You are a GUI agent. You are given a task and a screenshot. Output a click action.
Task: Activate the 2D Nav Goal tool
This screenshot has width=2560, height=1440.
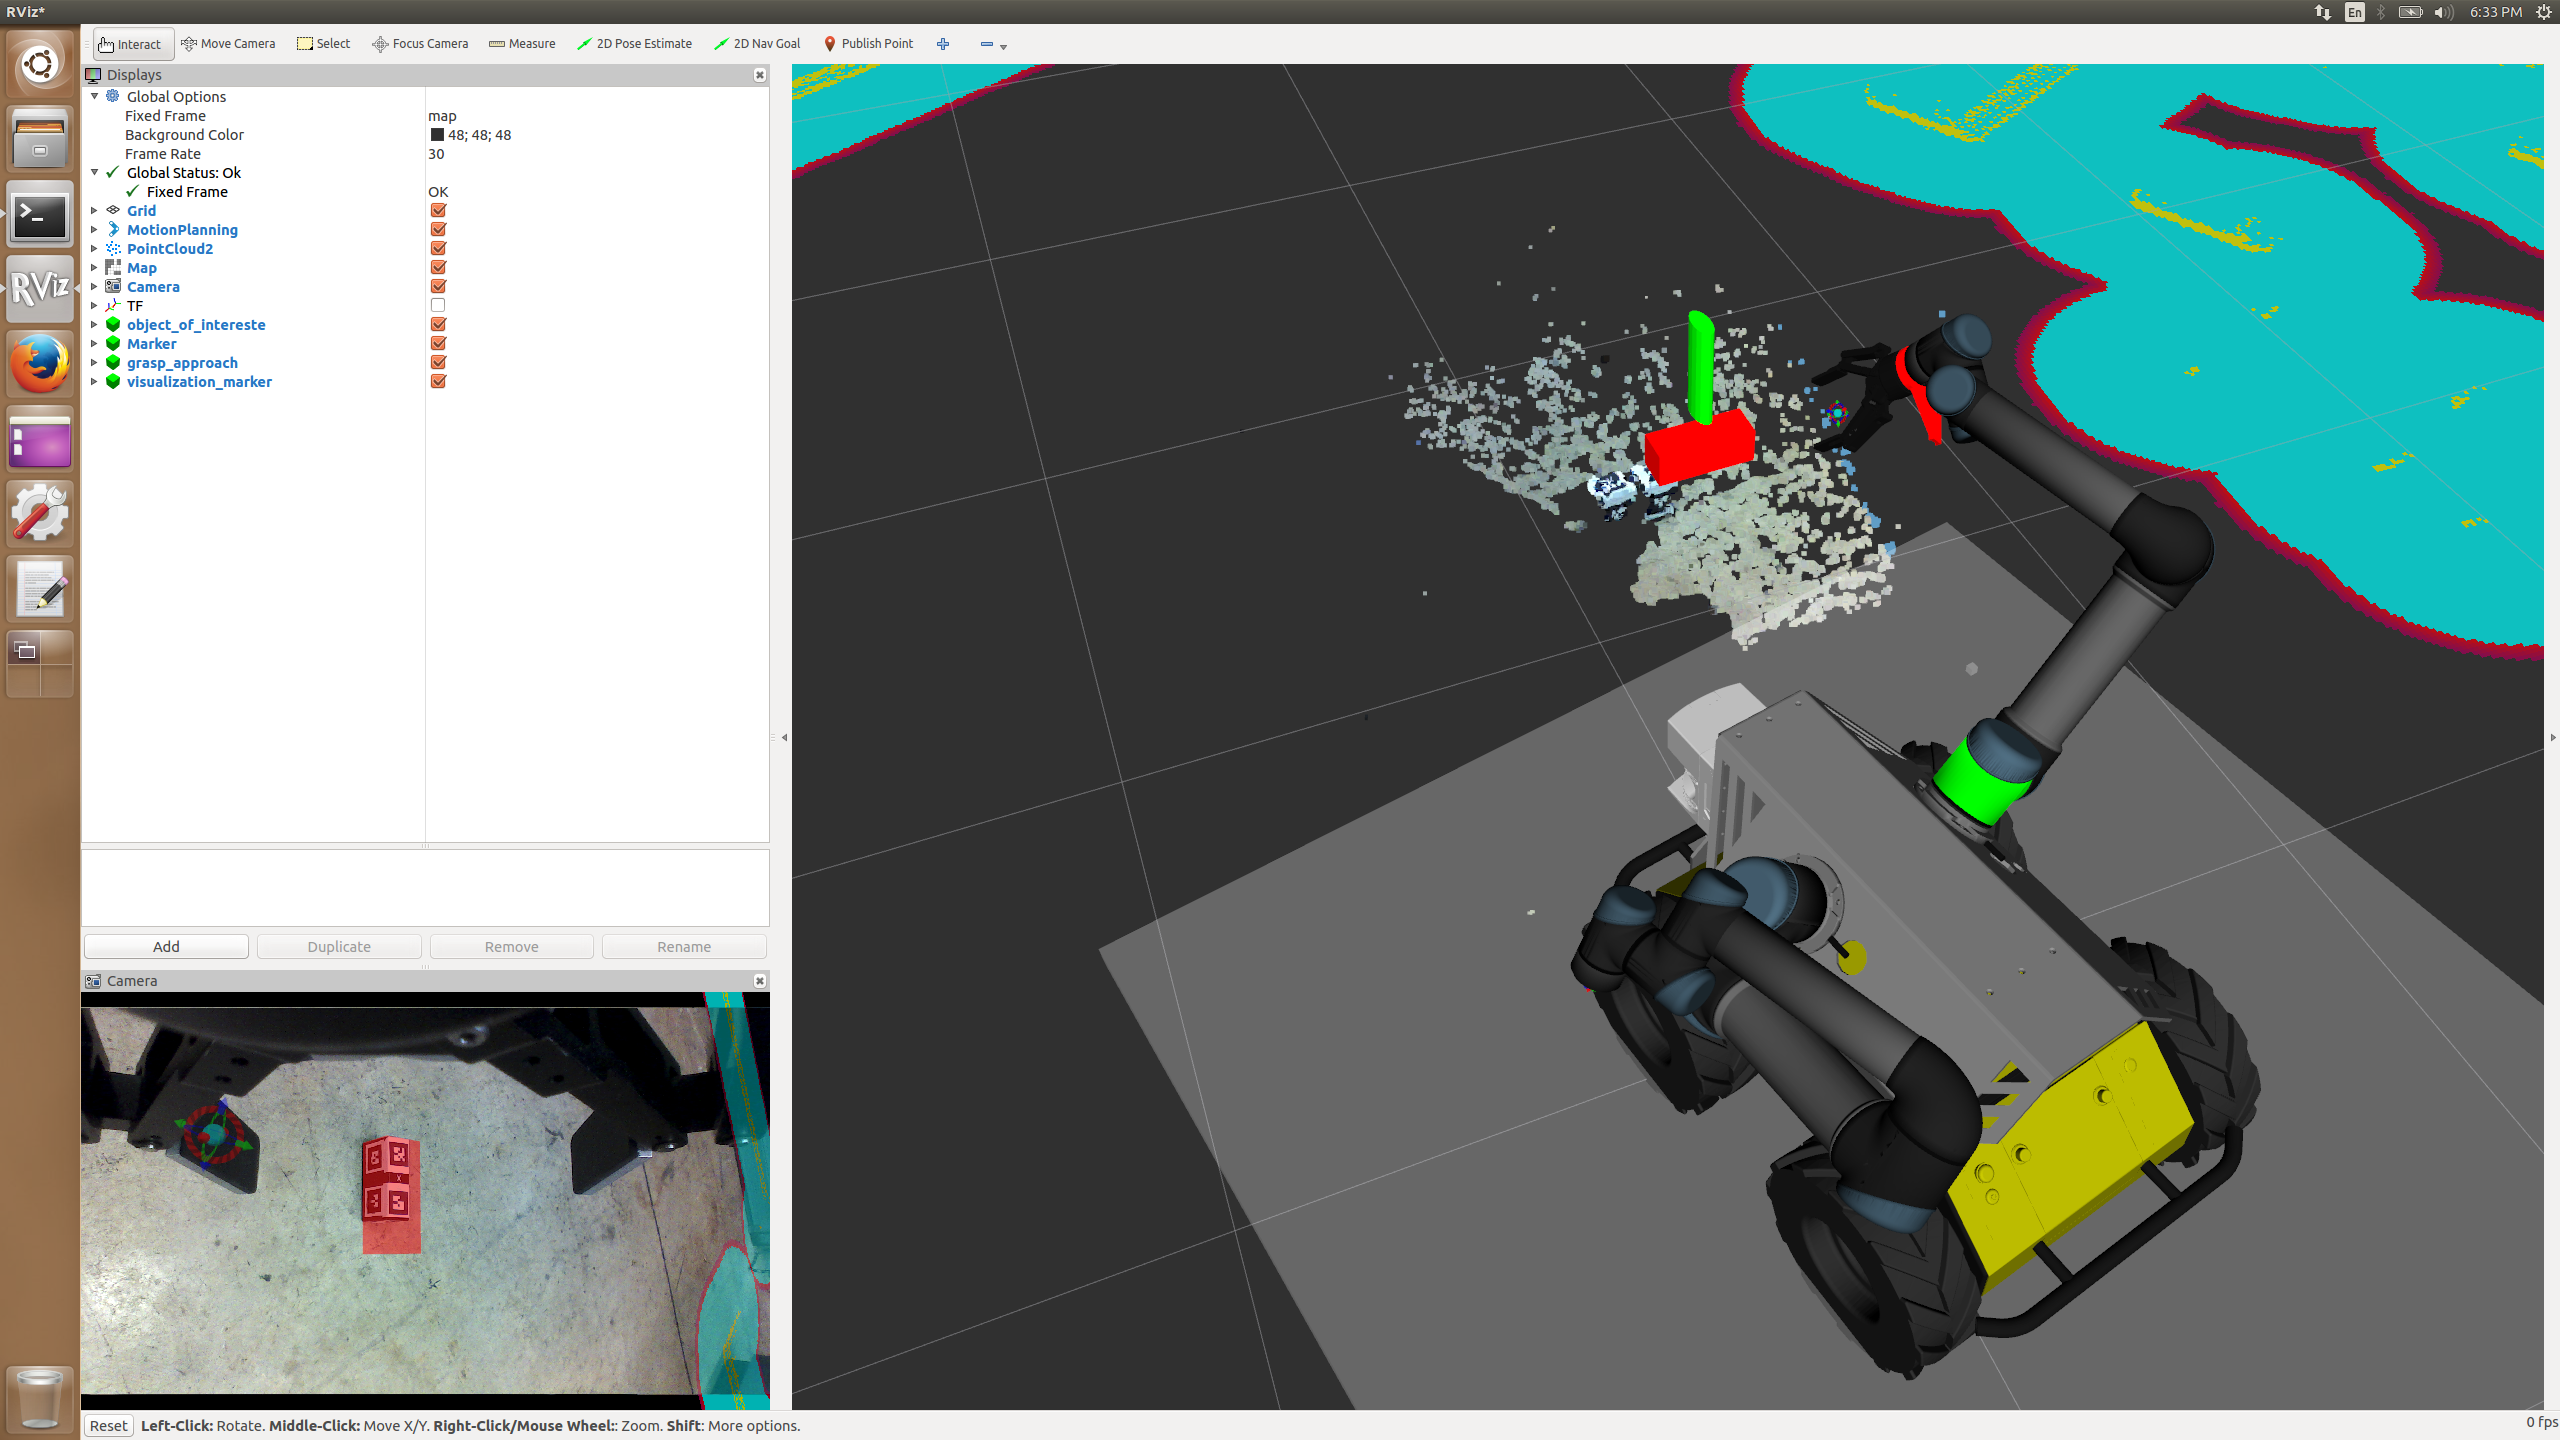757,44
